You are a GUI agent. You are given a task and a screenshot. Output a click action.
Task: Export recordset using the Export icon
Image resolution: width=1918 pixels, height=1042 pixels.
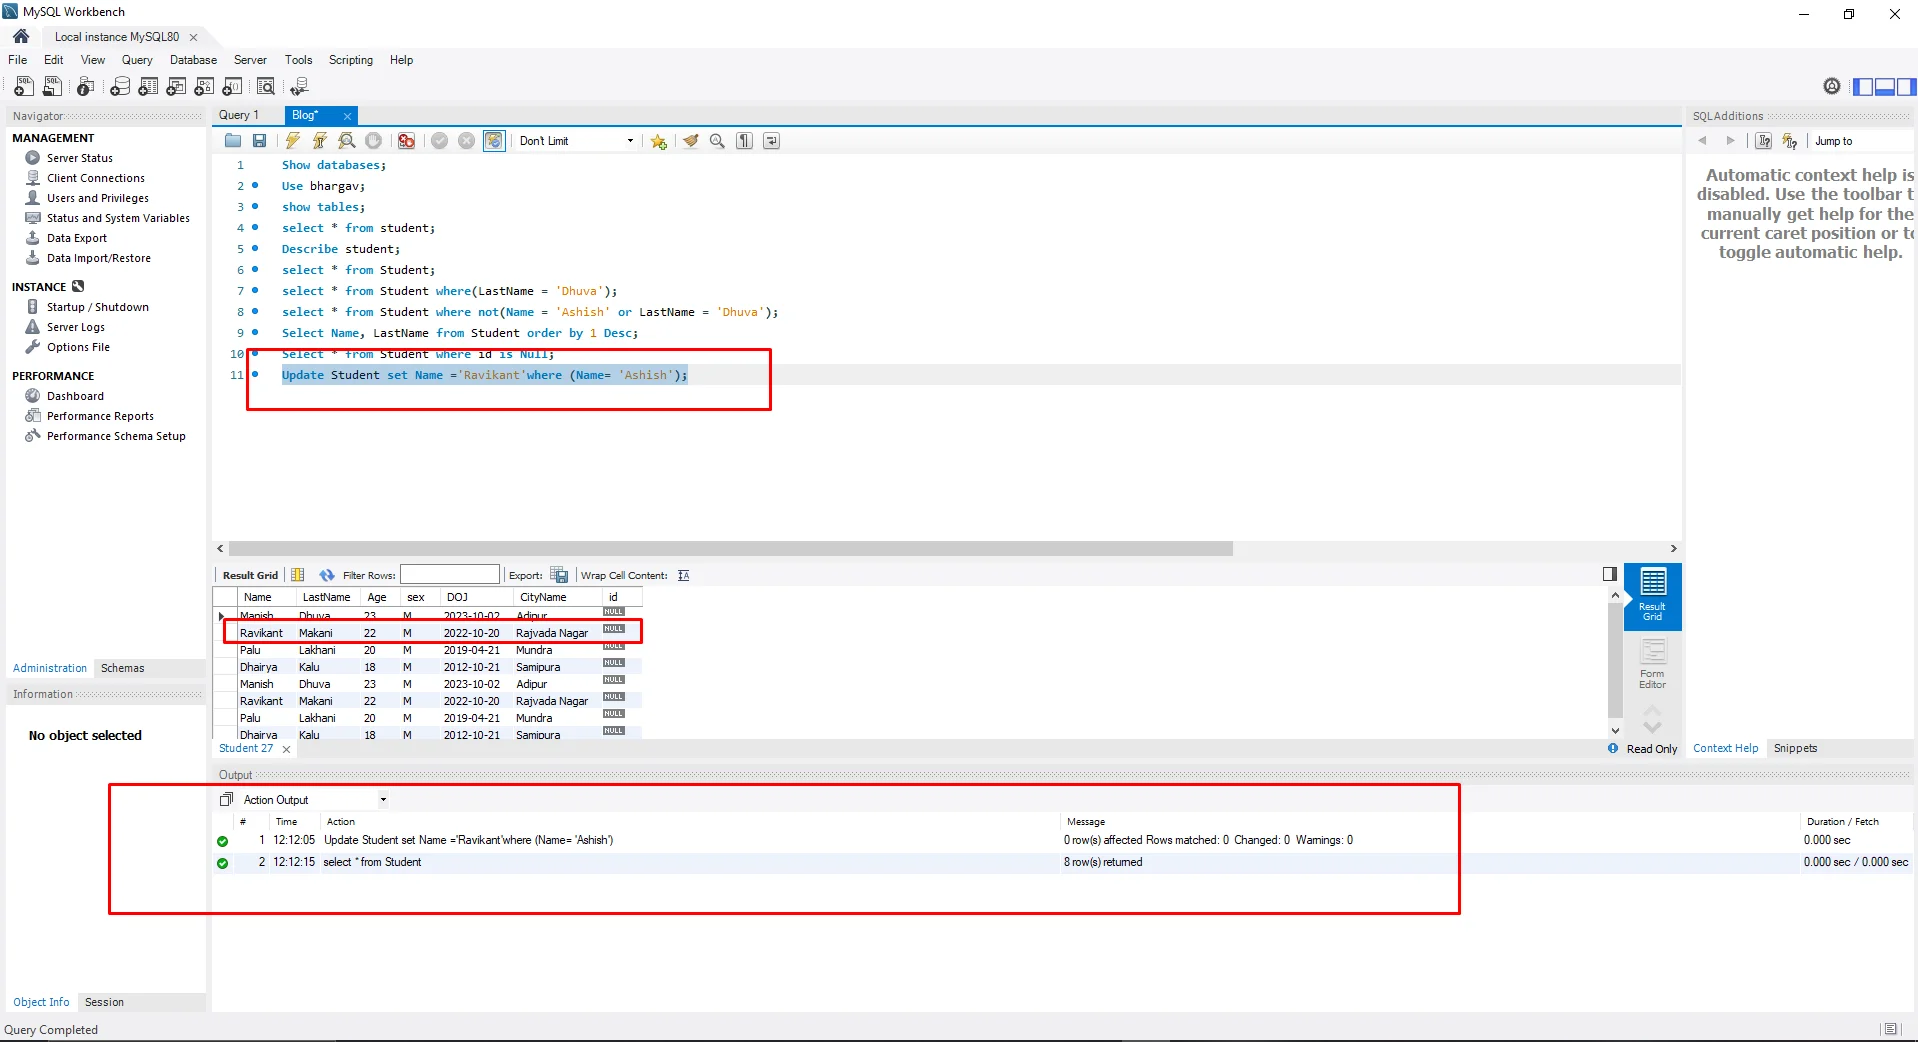point(560,575)
